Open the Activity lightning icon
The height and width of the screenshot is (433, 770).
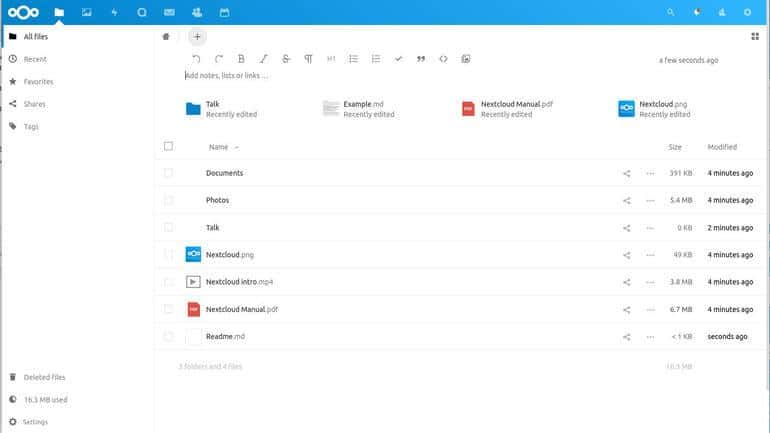coord(114,12)
